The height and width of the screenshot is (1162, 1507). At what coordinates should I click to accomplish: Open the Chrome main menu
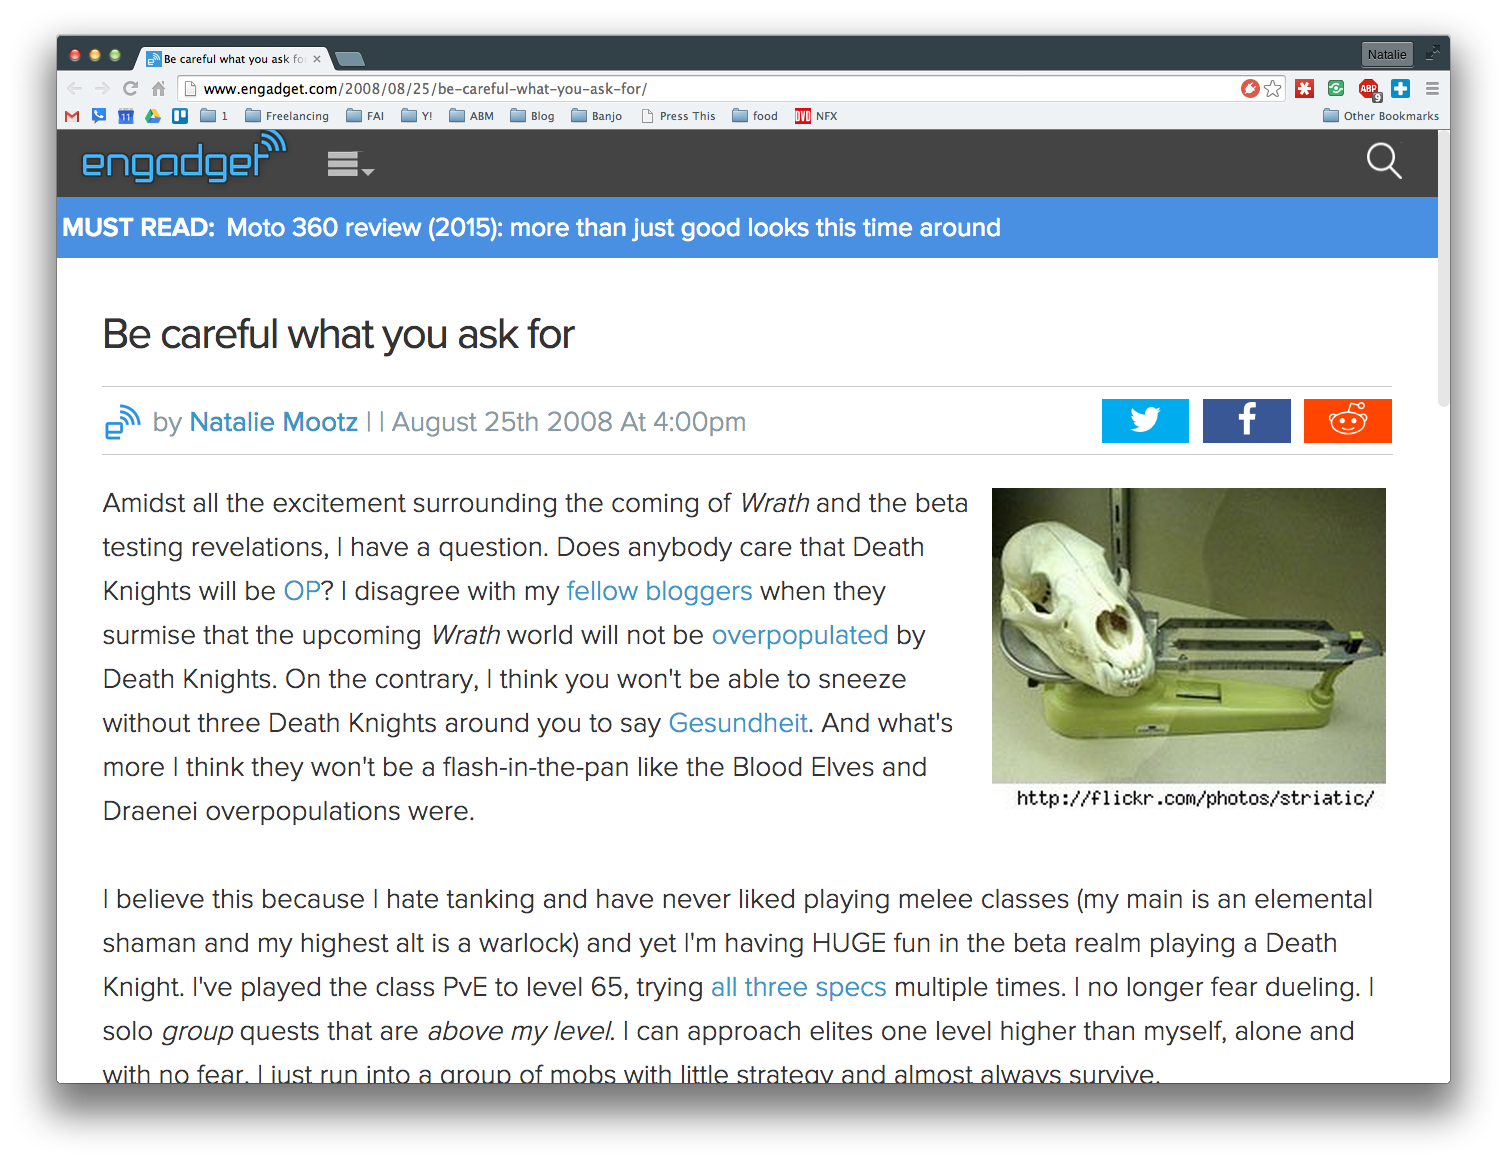1432,89
